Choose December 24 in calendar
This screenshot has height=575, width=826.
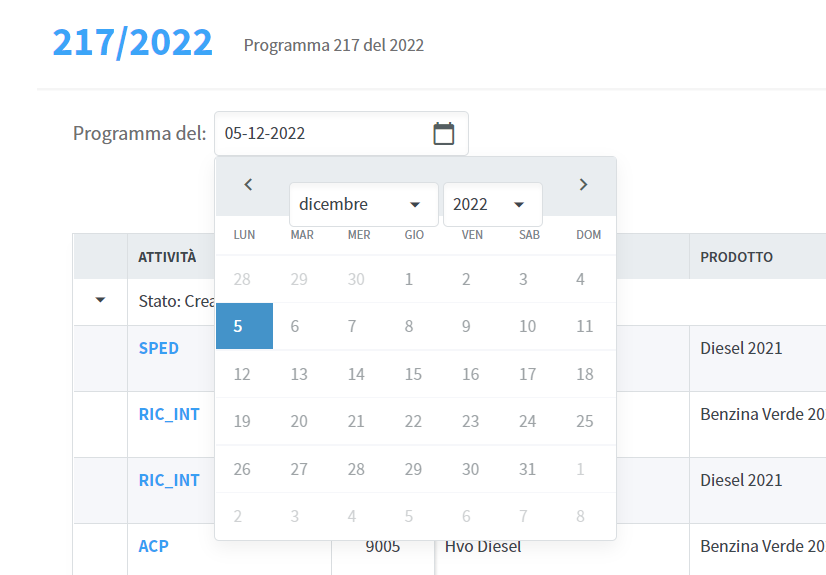point(530,421)
